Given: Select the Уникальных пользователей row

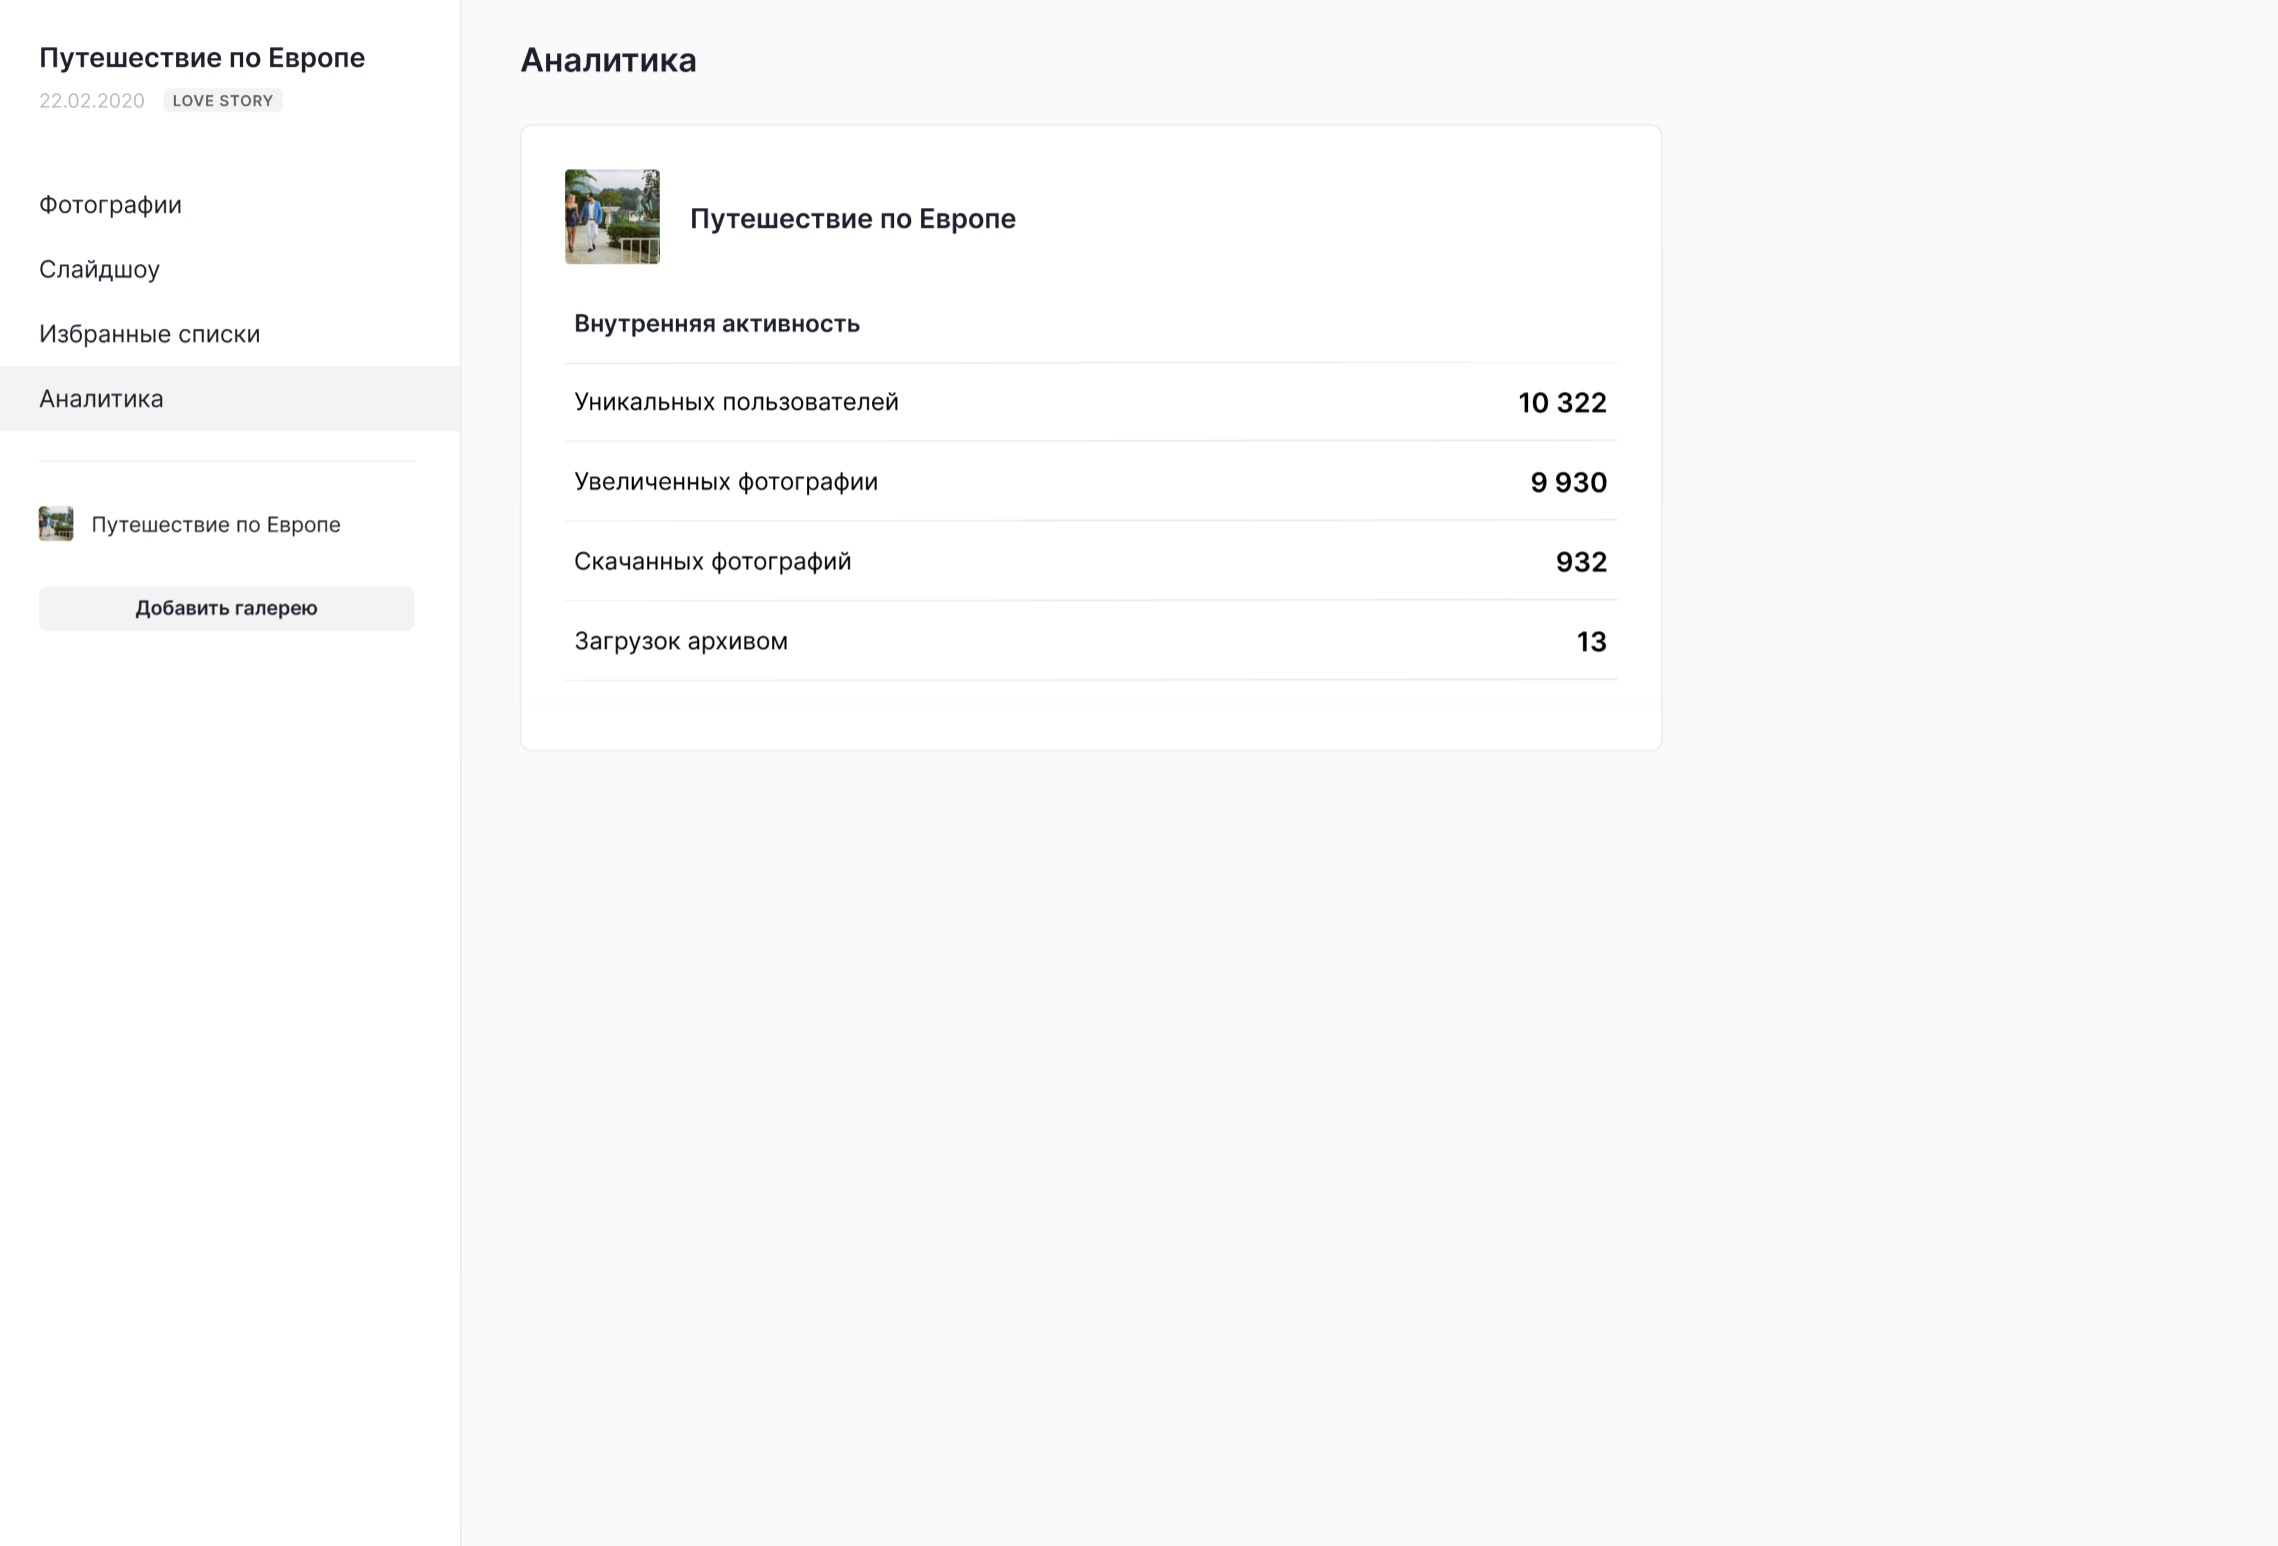Looking at the screenshot, I should 1091,402.
